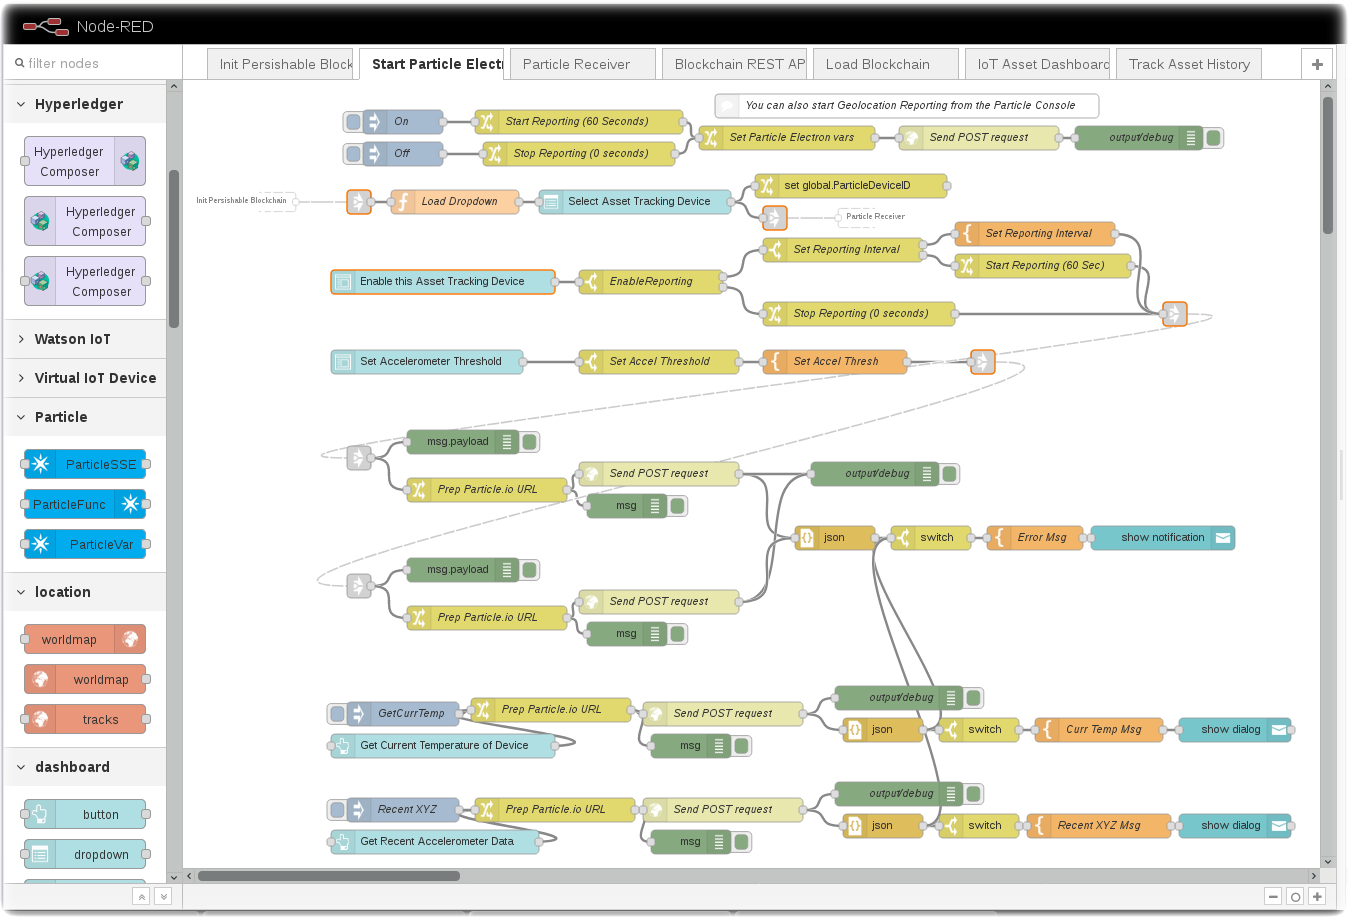This screenshot has width=1348, height=917.
Task: Click the filter nodes search field
Action: (x=95, y=63)
